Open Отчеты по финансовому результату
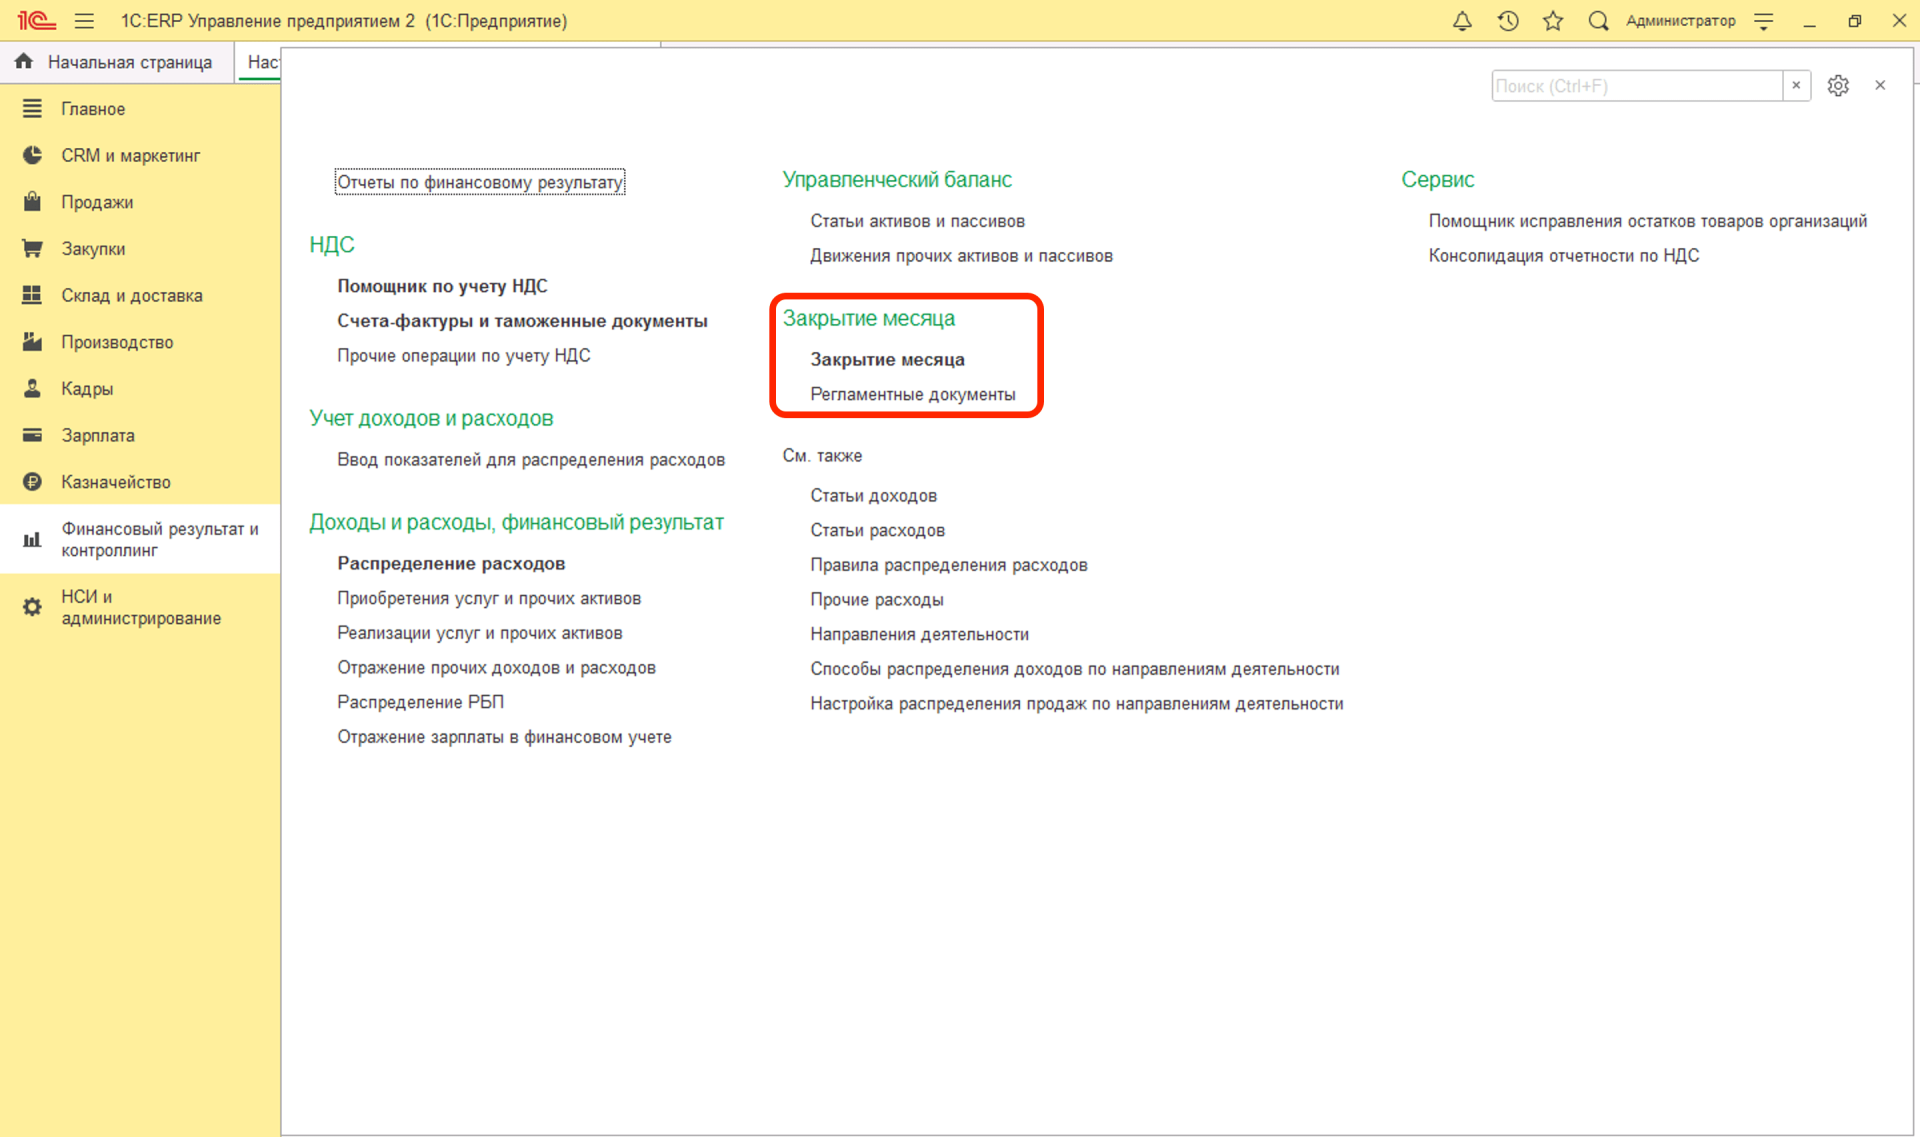1920x1137 pixels. [480, 182]
